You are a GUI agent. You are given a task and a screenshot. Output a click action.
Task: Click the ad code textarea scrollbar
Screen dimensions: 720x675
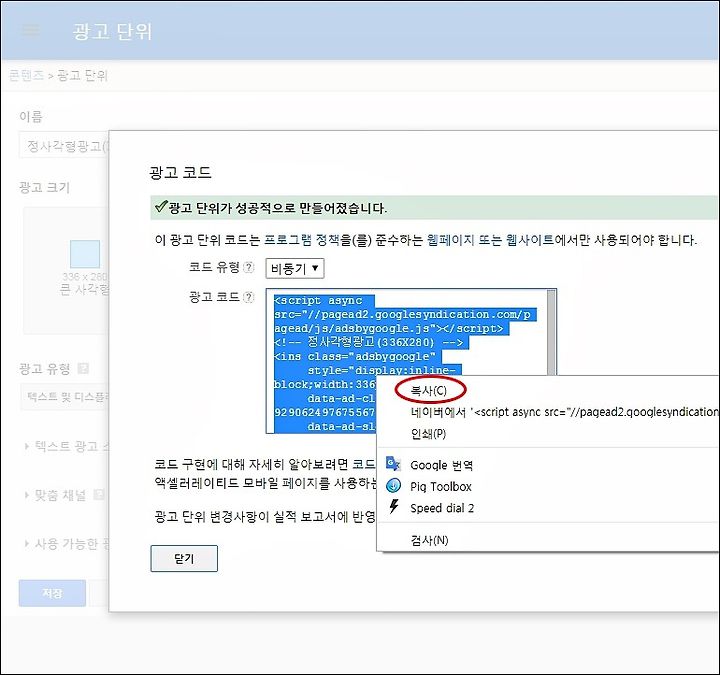pos(551,333)
